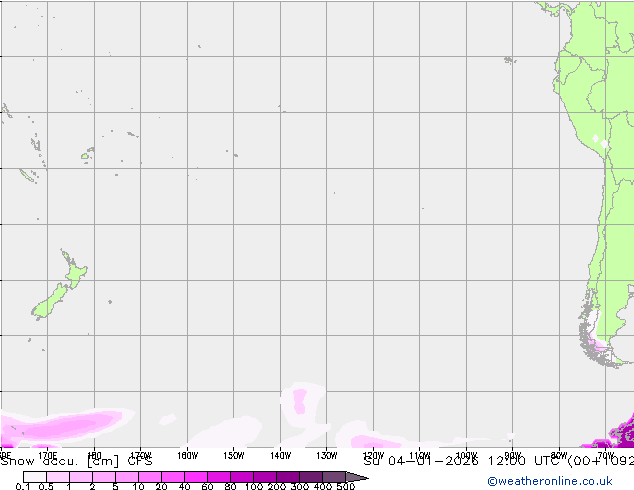Click the 60–80 cm legend swatch

(x=219, y=477)
